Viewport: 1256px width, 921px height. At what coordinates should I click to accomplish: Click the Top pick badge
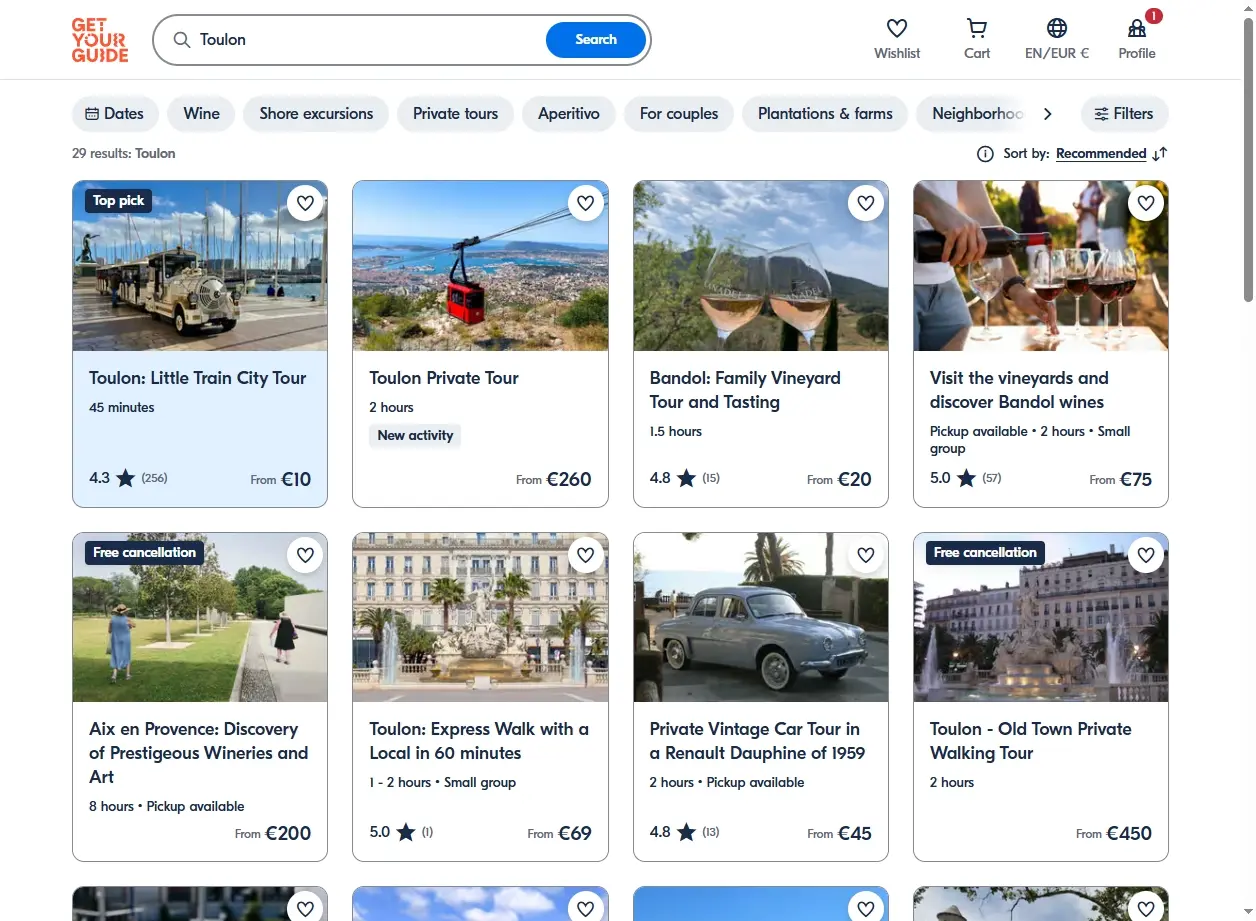pyautogui.click(x=118, y=201)
